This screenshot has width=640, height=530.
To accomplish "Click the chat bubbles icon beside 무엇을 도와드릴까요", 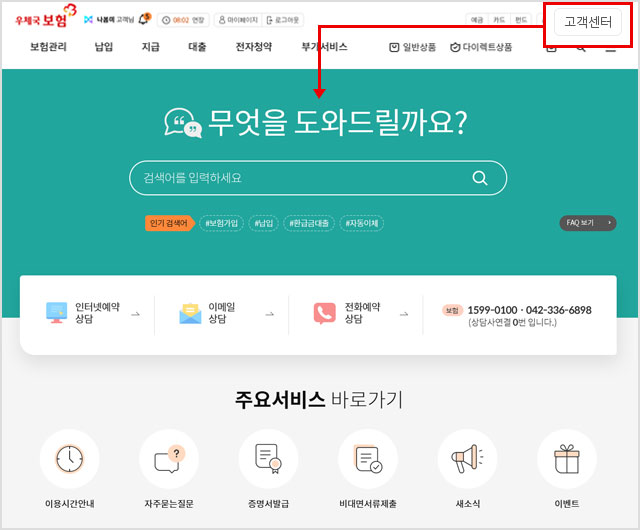I will pyautogui.click(x=183, y=123).
